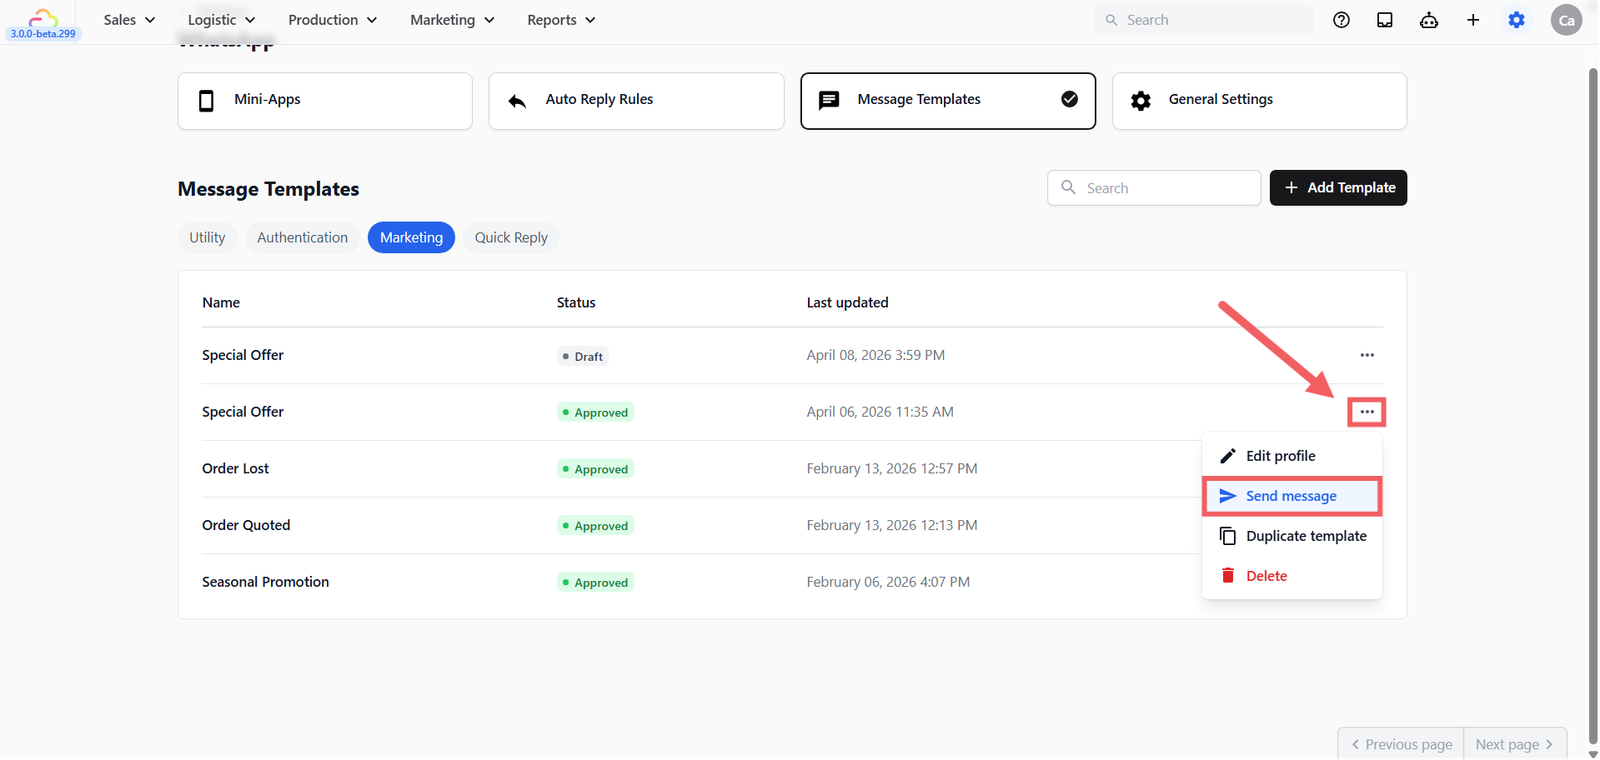Viewport: 1600px width, 760px height.
Task: Select the Mini-Apps card
Action: (x=325, y=100)
